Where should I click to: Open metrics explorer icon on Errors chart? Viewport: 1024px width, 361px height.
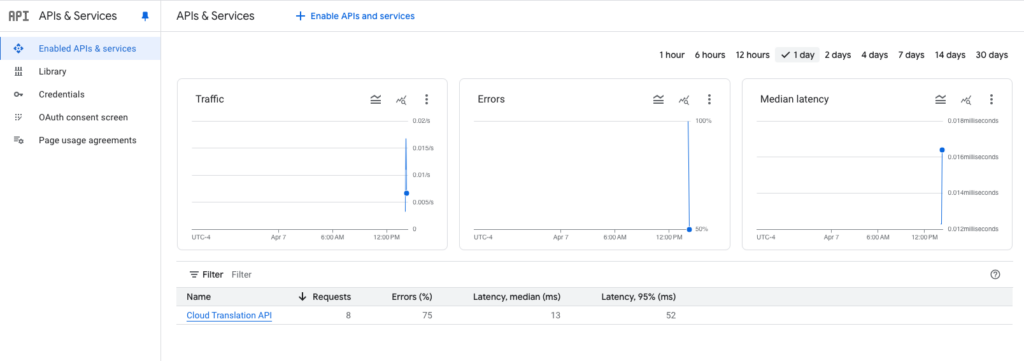tap(684, 99)
